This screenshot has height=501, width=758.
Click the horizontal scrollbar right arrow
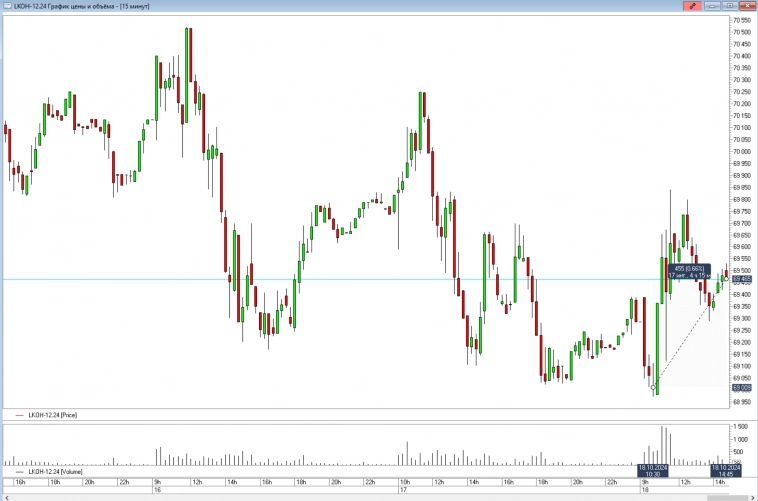(751, 498)
